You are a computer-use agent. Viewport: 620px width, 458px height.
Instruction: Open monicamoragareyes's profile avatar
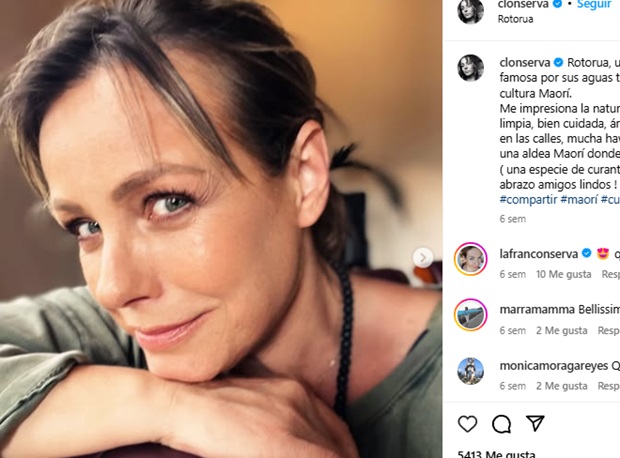[x=471, y=370]
